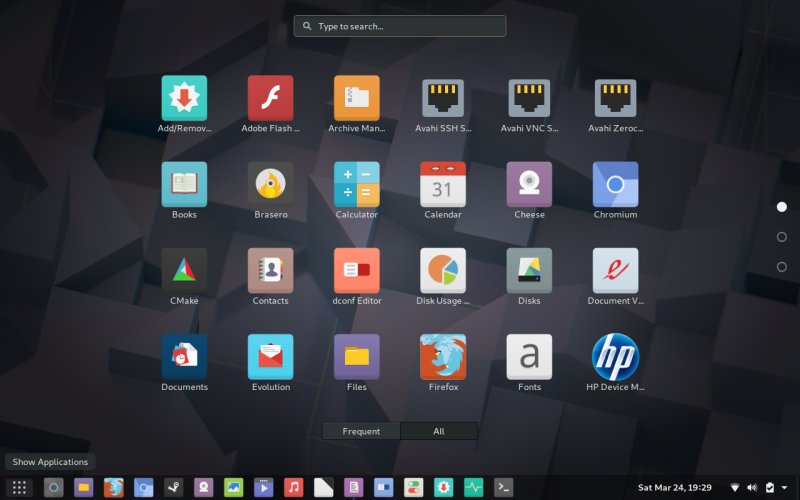800x500 pixels.
Task: Expand the system menu arrow in the tray
Action: point(785,488)
